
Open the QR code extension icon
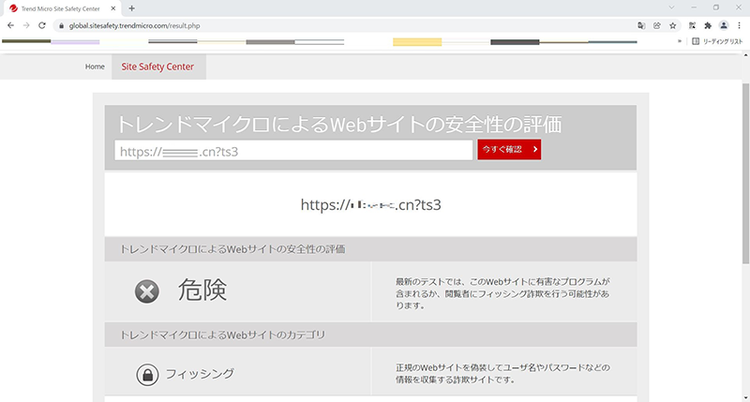[x=692, y=26]
